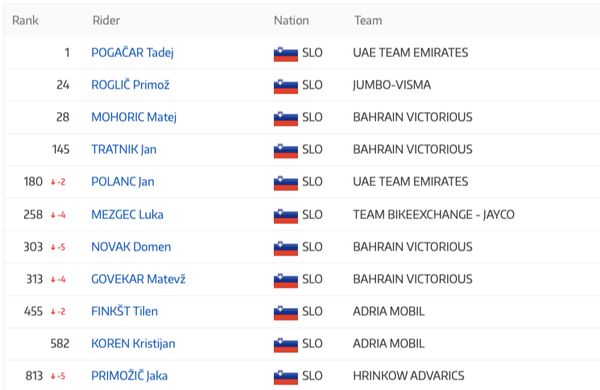This screenshot has height=390, width=600.
Task: Select Mohoric Matej rider name
Action: (134, 117)
